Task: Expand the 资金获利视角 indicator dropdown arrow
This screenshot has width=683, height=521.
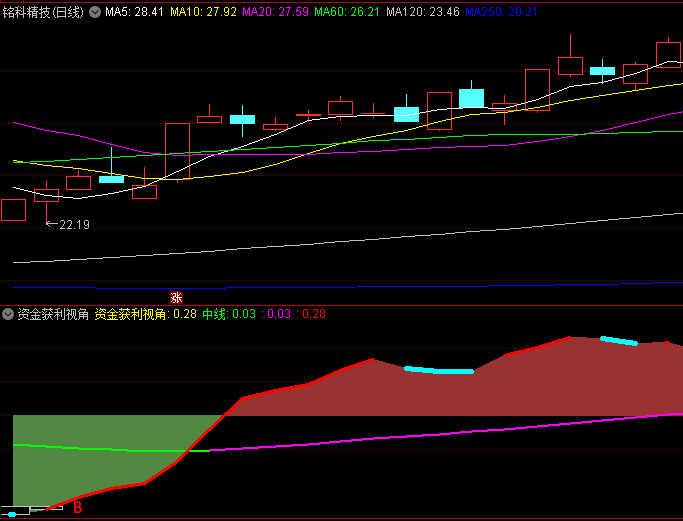Action: pyautogui.click(x=8, y=314)
